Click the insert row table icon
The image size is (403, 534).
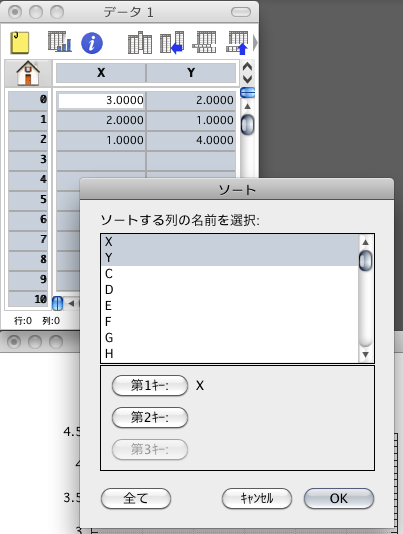(x=204, y=42)
